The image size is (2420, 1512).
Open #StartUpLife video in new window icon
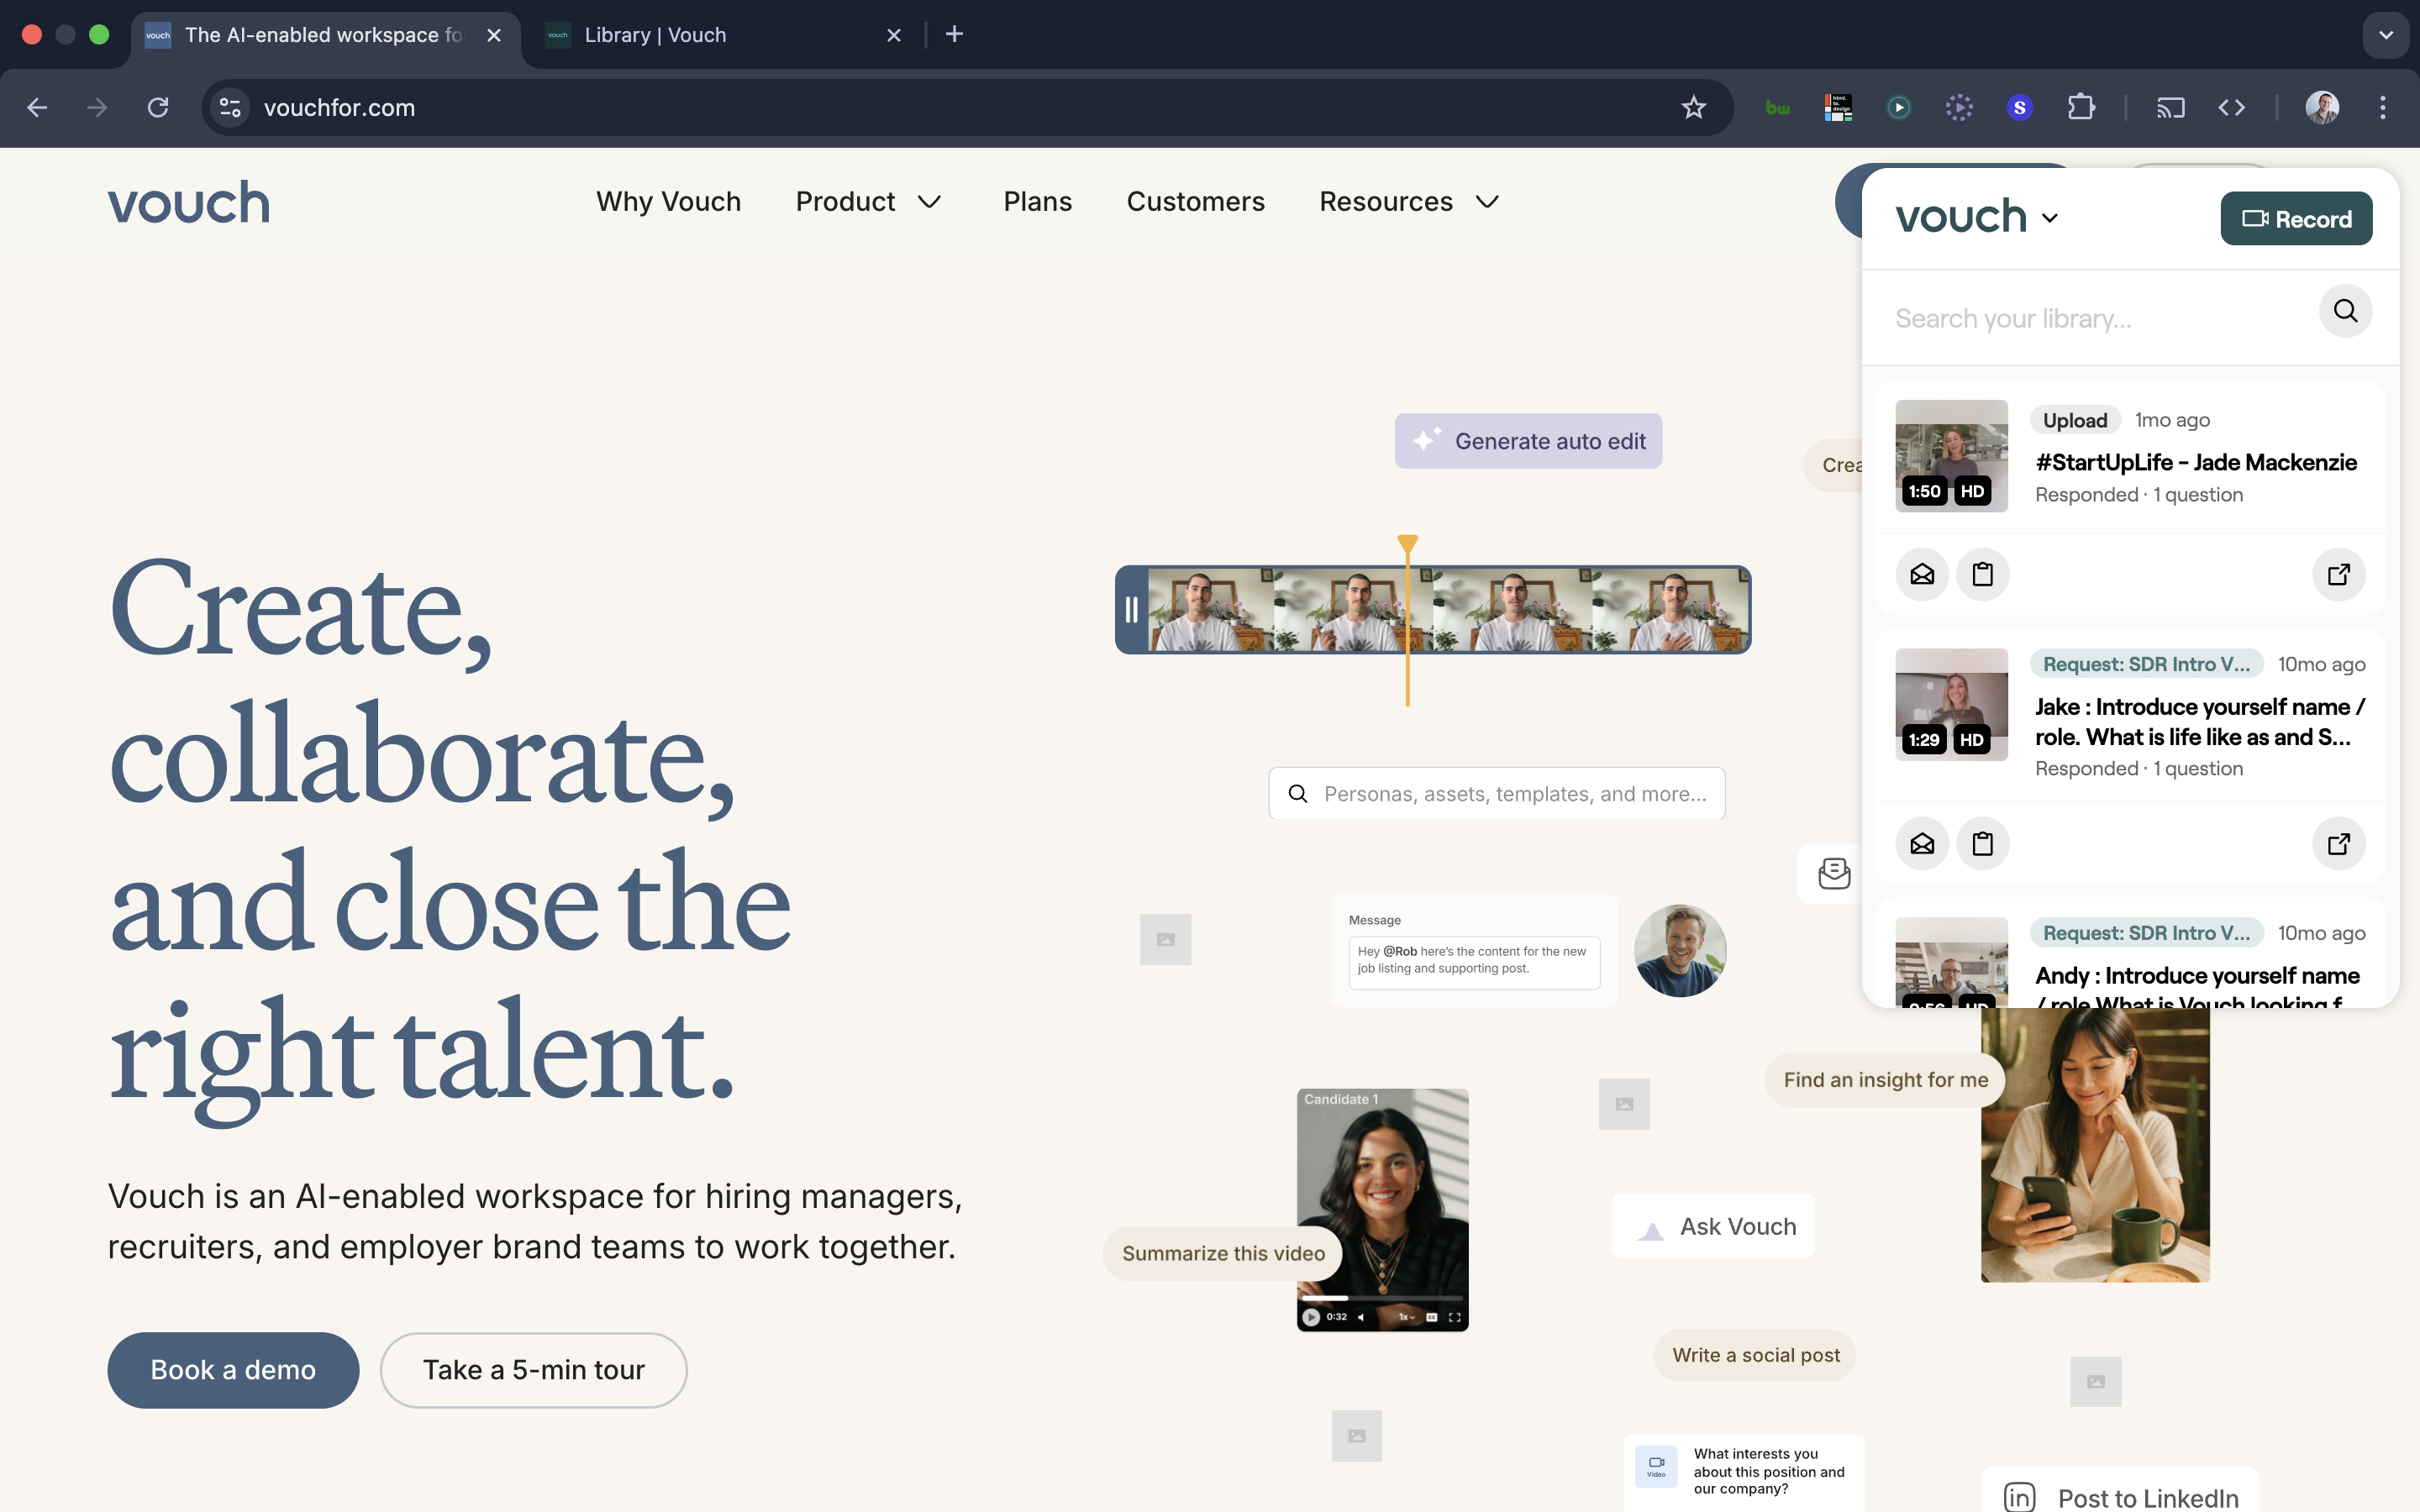point(2339,574)
